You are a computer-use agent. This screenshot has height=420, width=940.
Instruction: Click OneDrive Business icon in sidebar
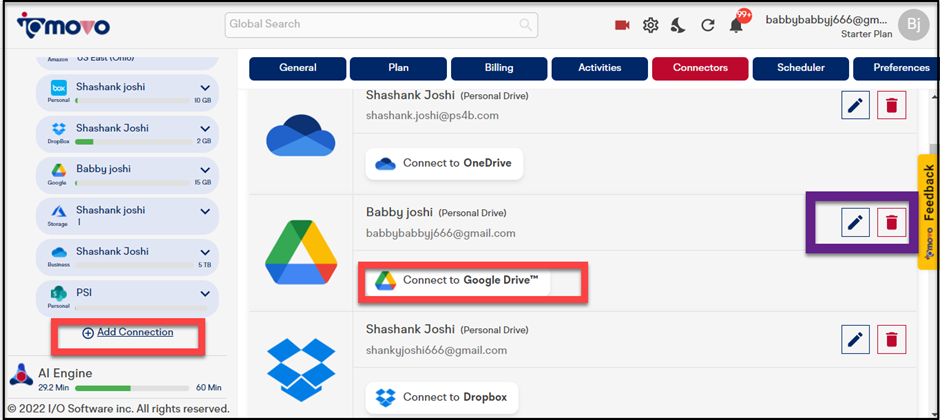[x=59, y=252]
